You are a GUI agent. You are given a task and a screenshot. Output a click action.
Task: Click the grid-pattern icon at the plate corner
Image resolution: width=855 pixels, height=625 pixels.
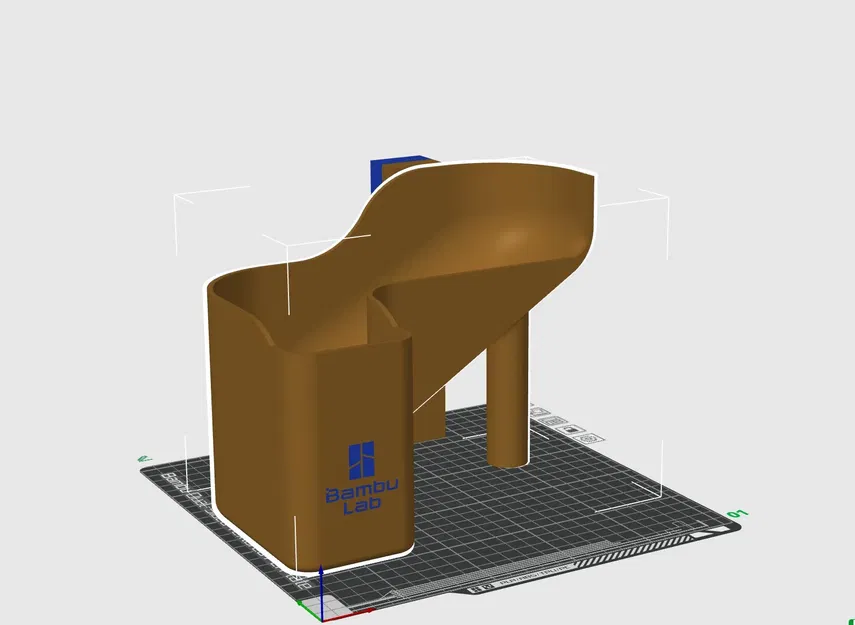[x=586, y=438]
